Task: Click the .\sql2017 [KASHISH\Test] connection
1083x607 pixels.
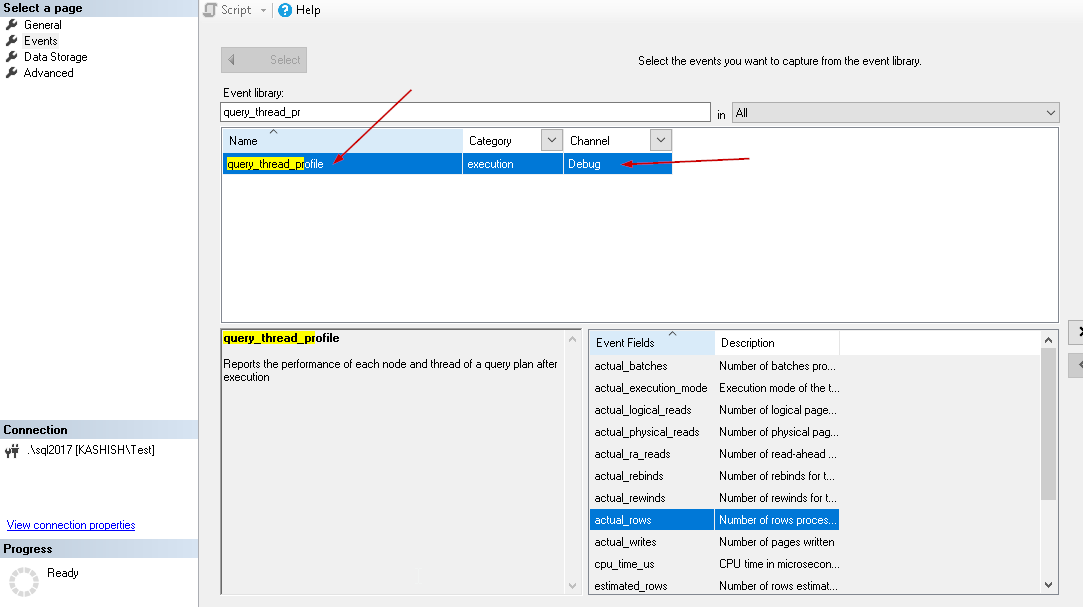Action: click(90, 450)
